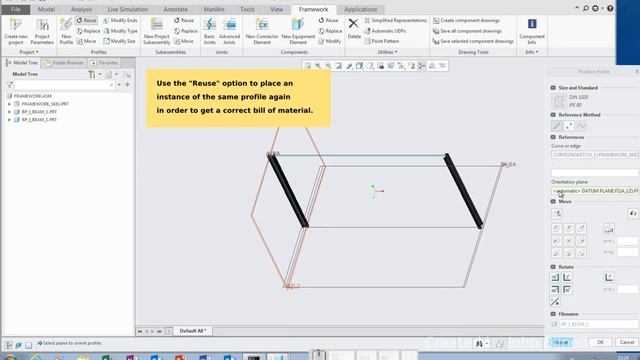Switch to Live Simulation tab
Screen dimensions: 640x360
coord(128,9)
